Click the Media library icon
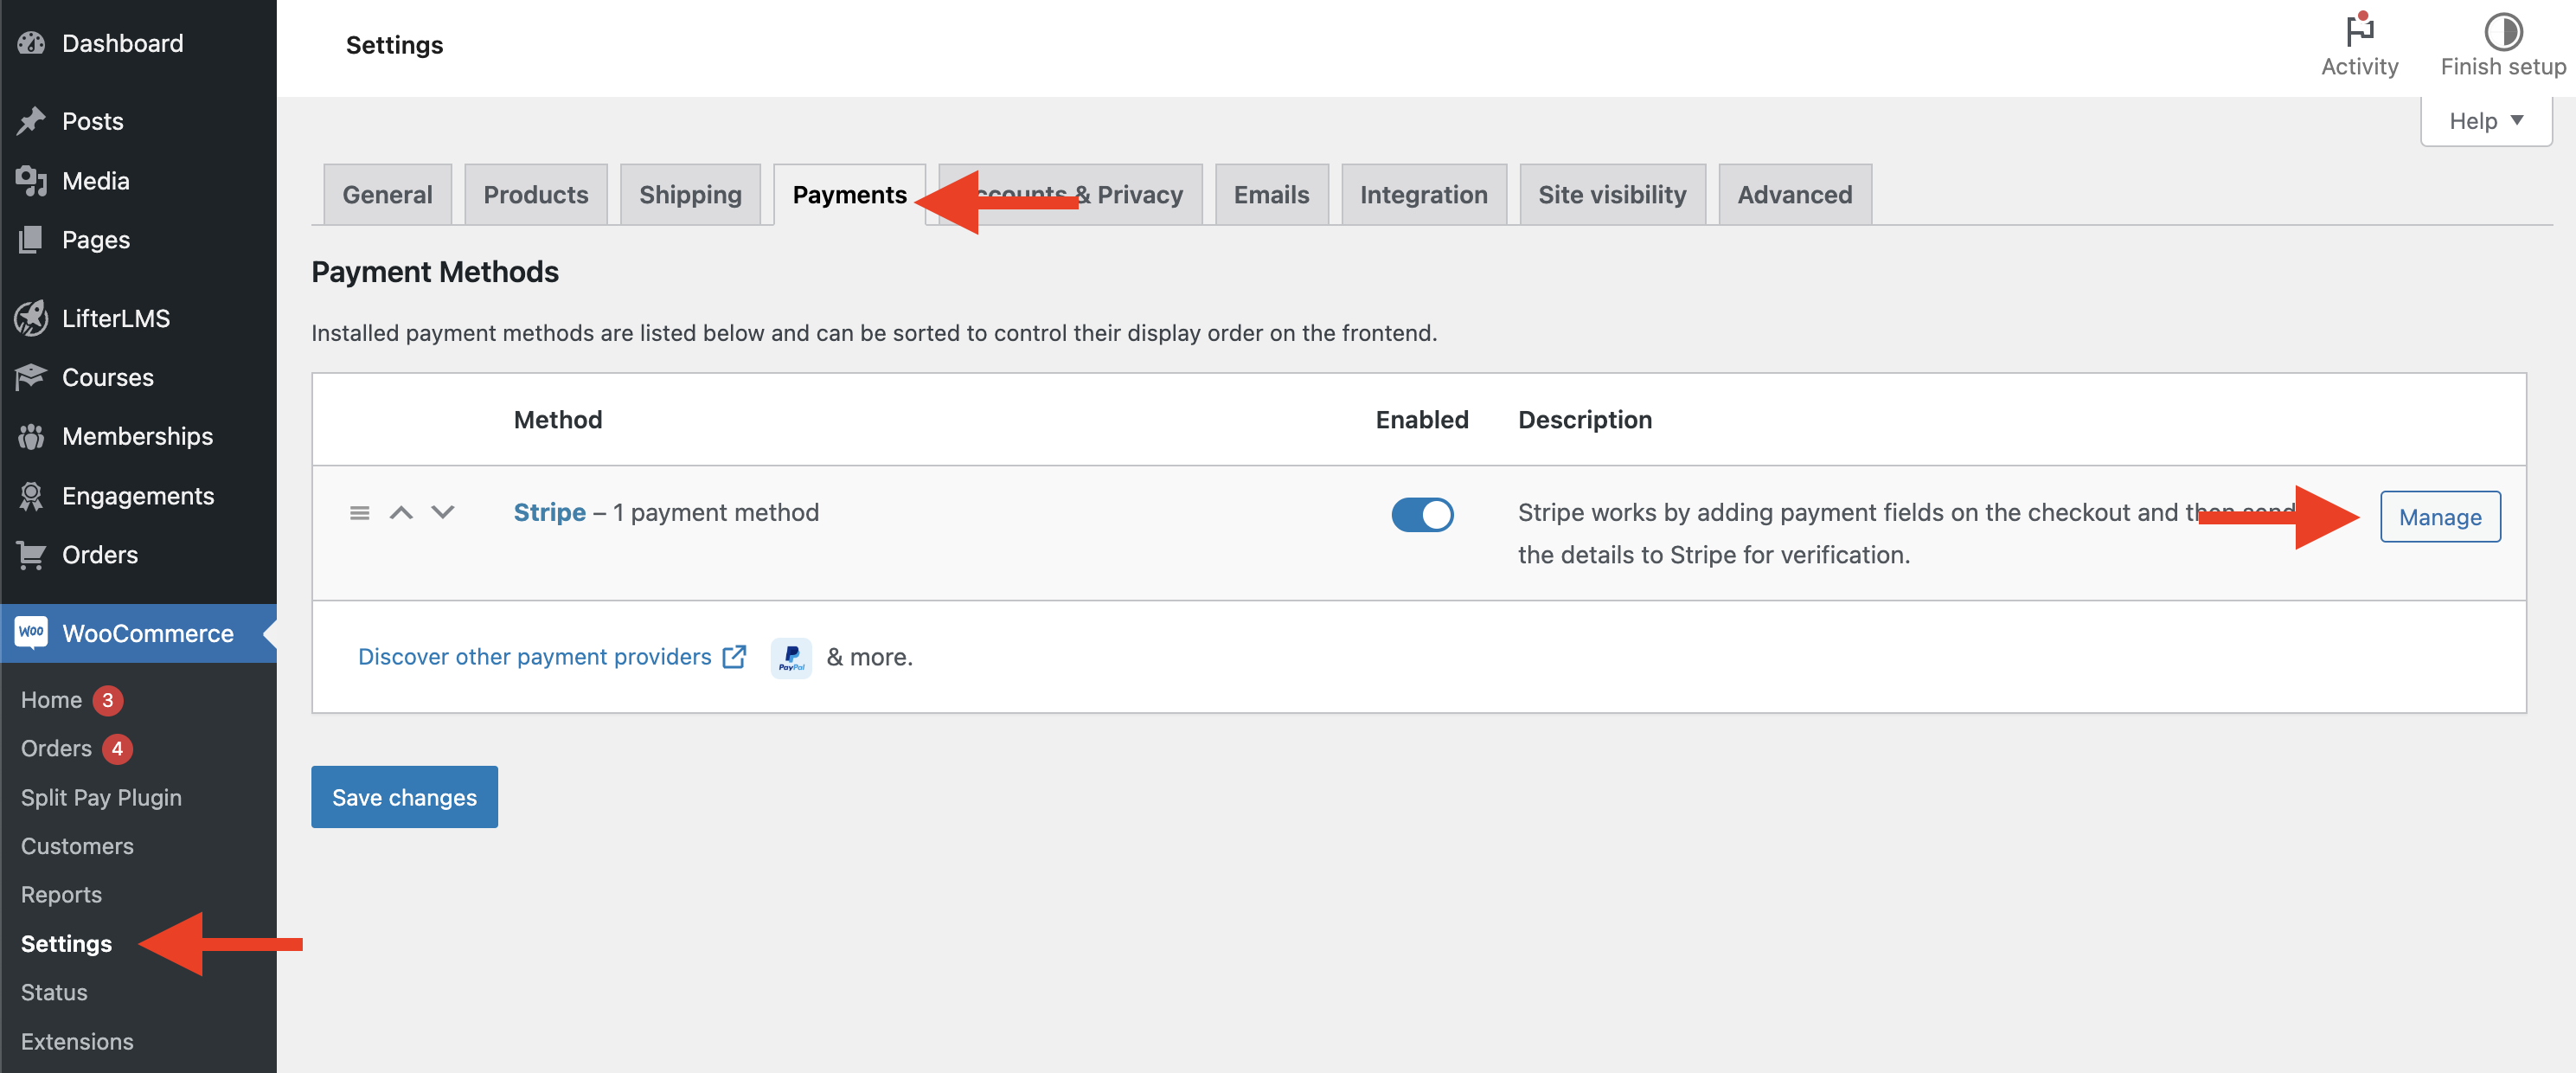 coord(31,181)
